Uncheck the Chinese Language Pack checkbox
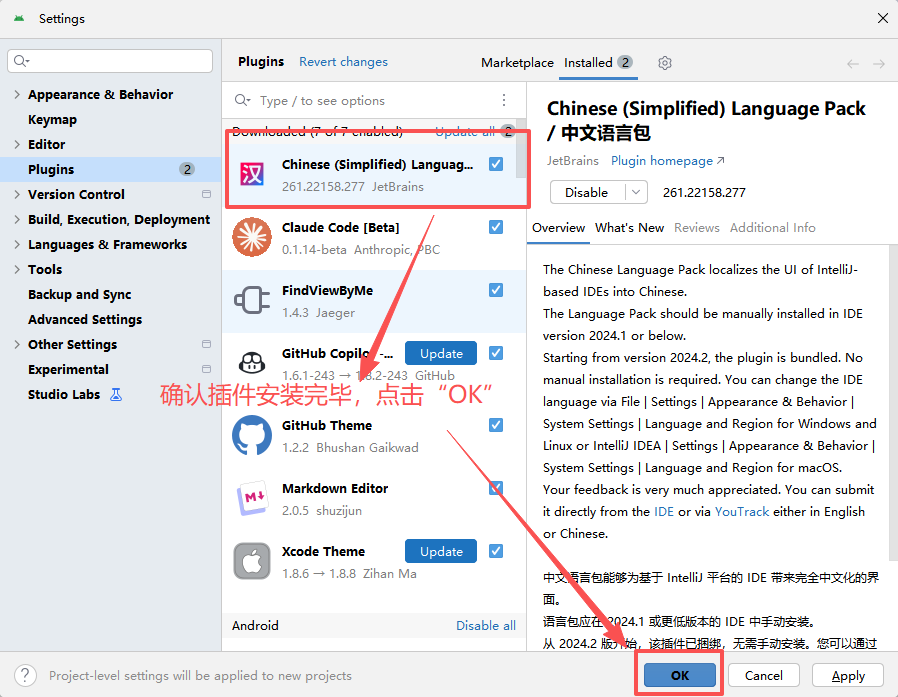The image size is (898, 697). [496, 164]
